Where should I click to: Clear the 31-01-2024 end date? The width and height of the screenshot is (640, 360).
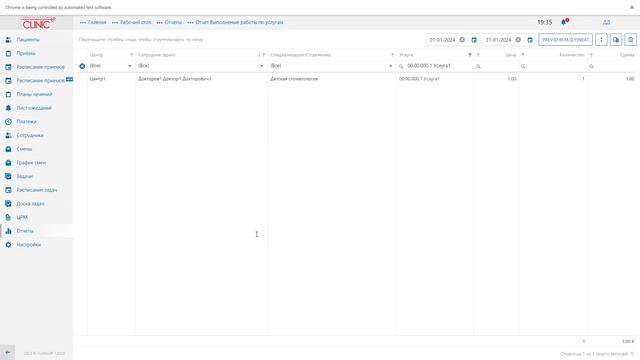(x=518, y=40)
